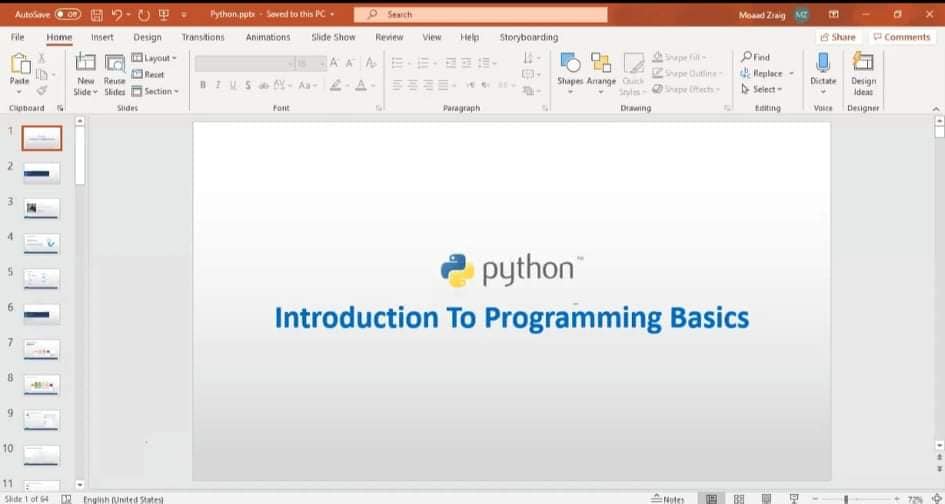The width and height of the screenshot is (945, 504).
Task: Toggle text Shadow formatting
Action: [248, 85]
